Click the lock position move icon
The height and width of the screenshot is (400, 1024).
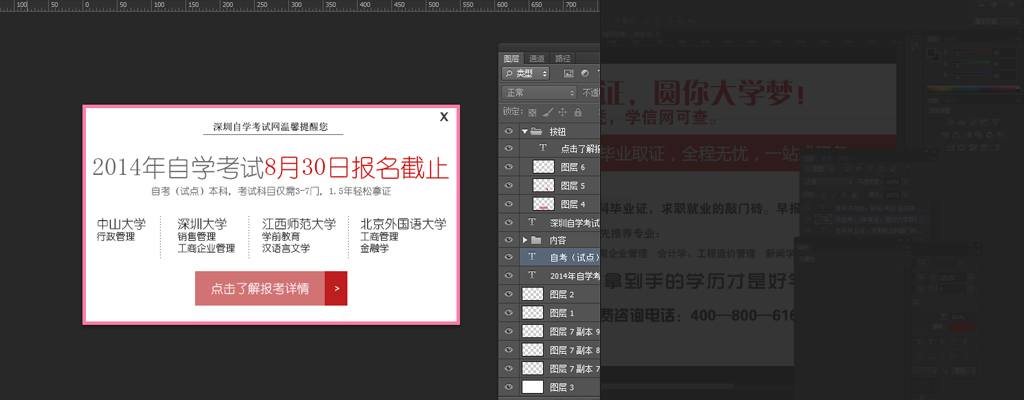coord(563,111)
